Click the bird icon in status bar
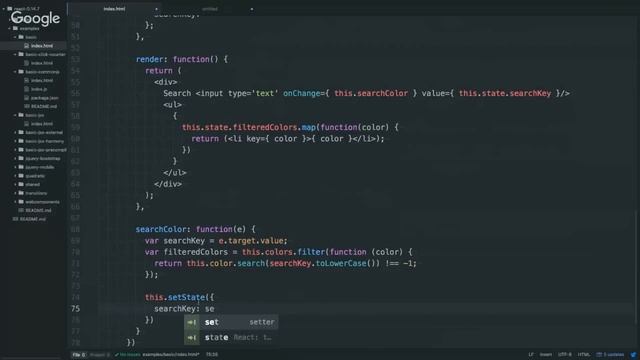 point(633,354)
